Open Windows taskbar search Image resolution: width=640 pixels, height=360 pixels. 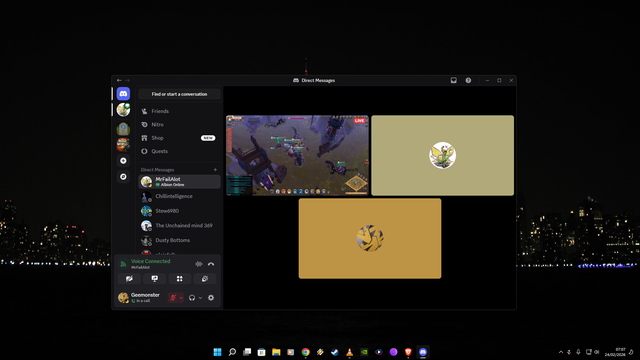[x=232, y=352]
